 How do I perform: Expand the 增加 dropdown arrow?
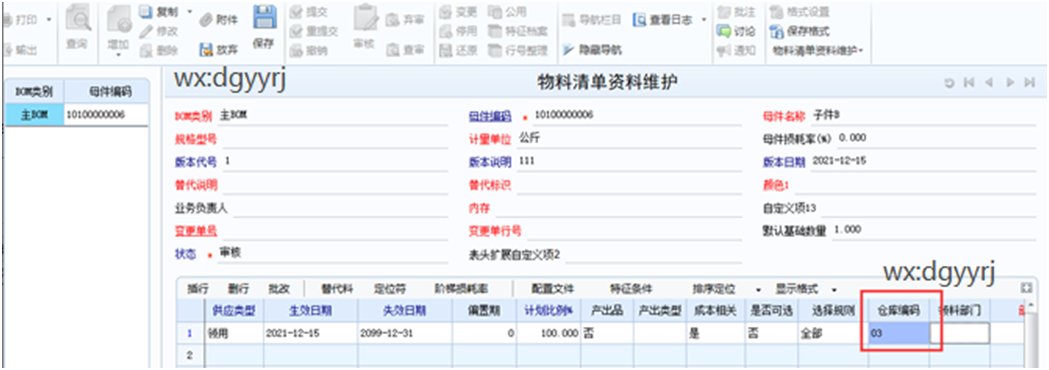coord(118,54)
